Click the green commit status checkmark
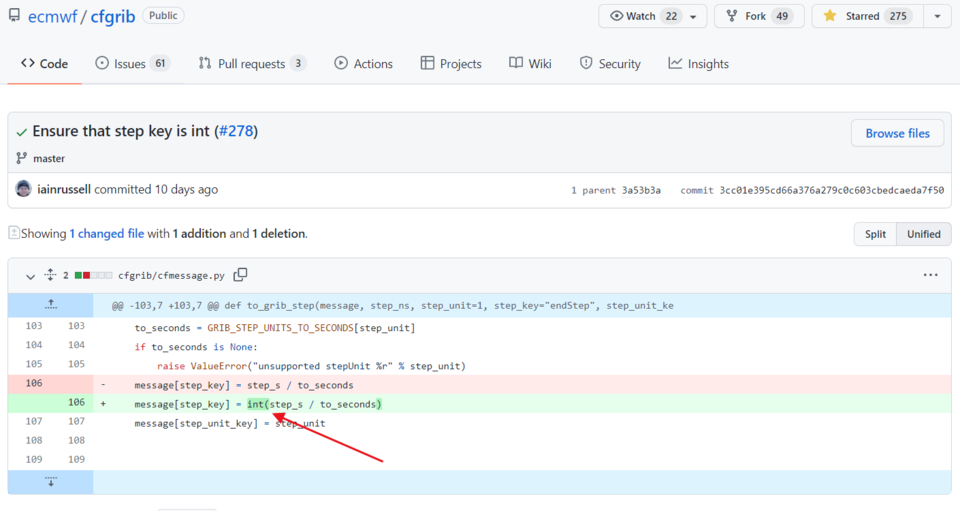The width and height of the screenshot is (960, 511). (x=21, y=132)
